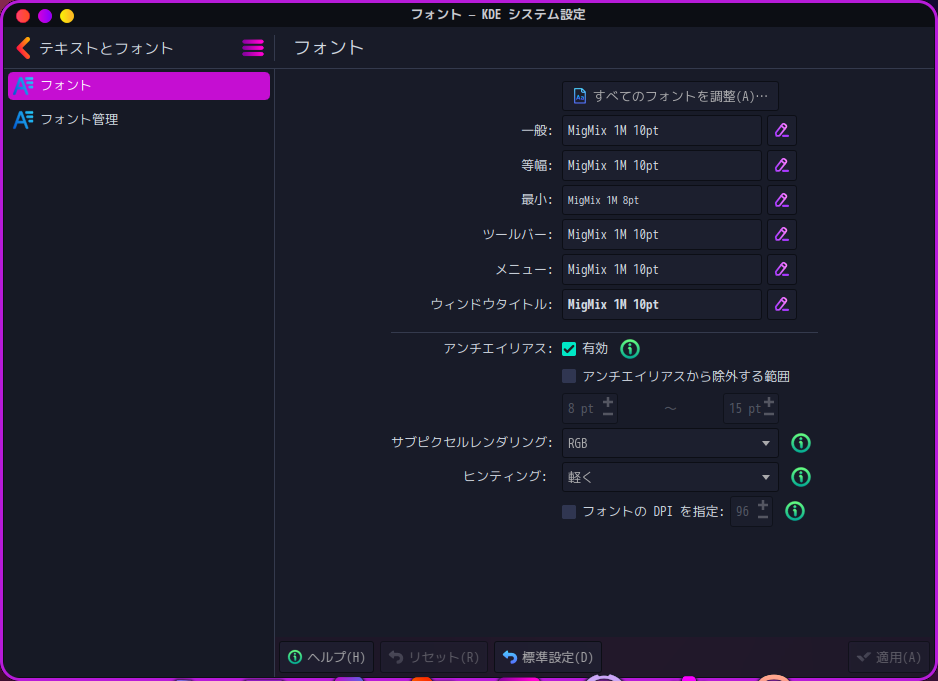Open the 等幅 font editor via pencil icon
This screenshot has height=681, width=938.
pos(781,165)
